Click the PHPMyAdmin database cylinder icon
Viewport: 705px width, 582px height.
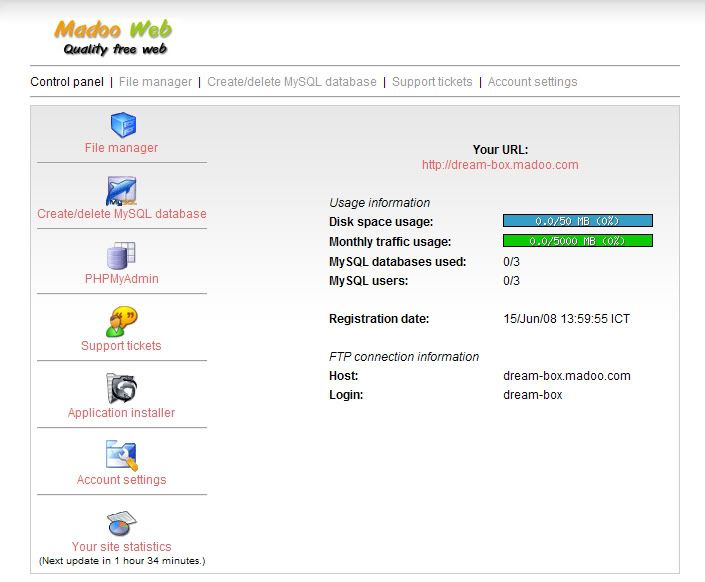coord(121,256)
